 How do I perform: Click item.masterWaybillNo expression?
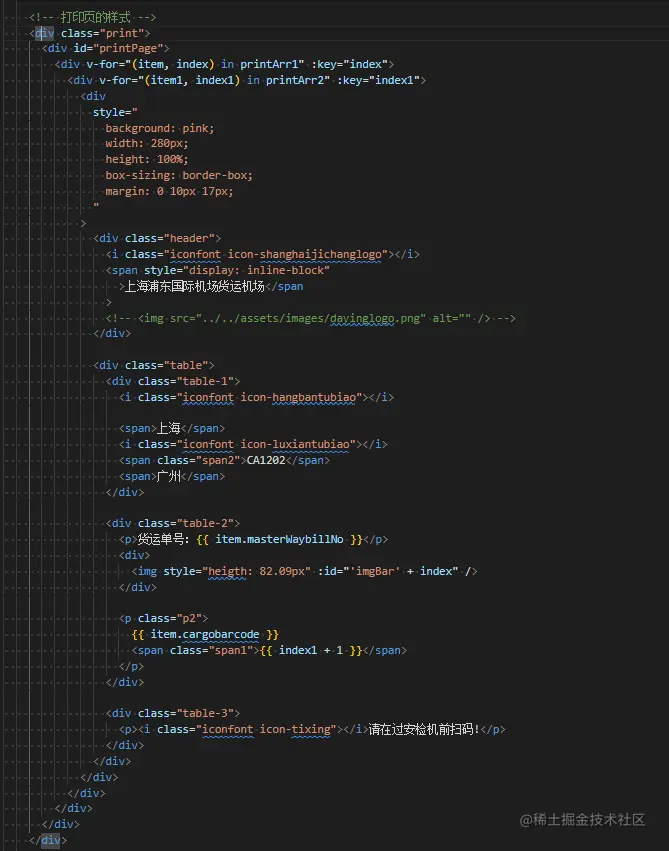click(x=279, y=539)
